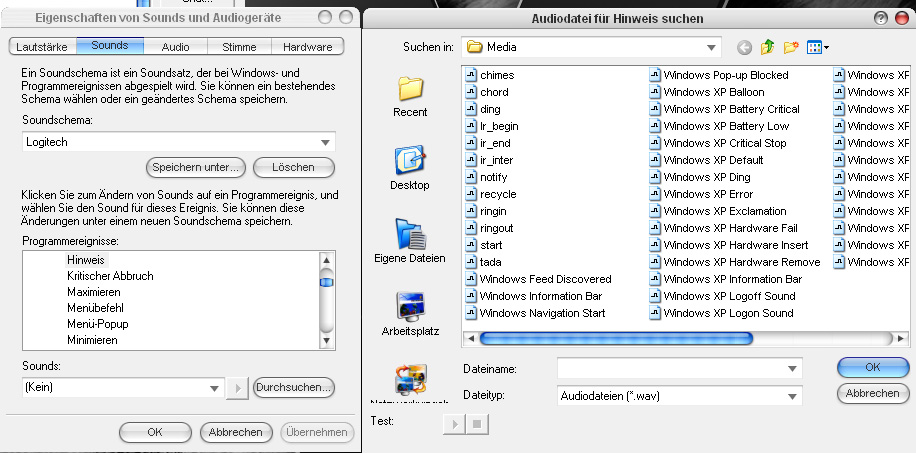
Task: Select Windows XP Critical Stop file
Action: [x=718, y=143]
